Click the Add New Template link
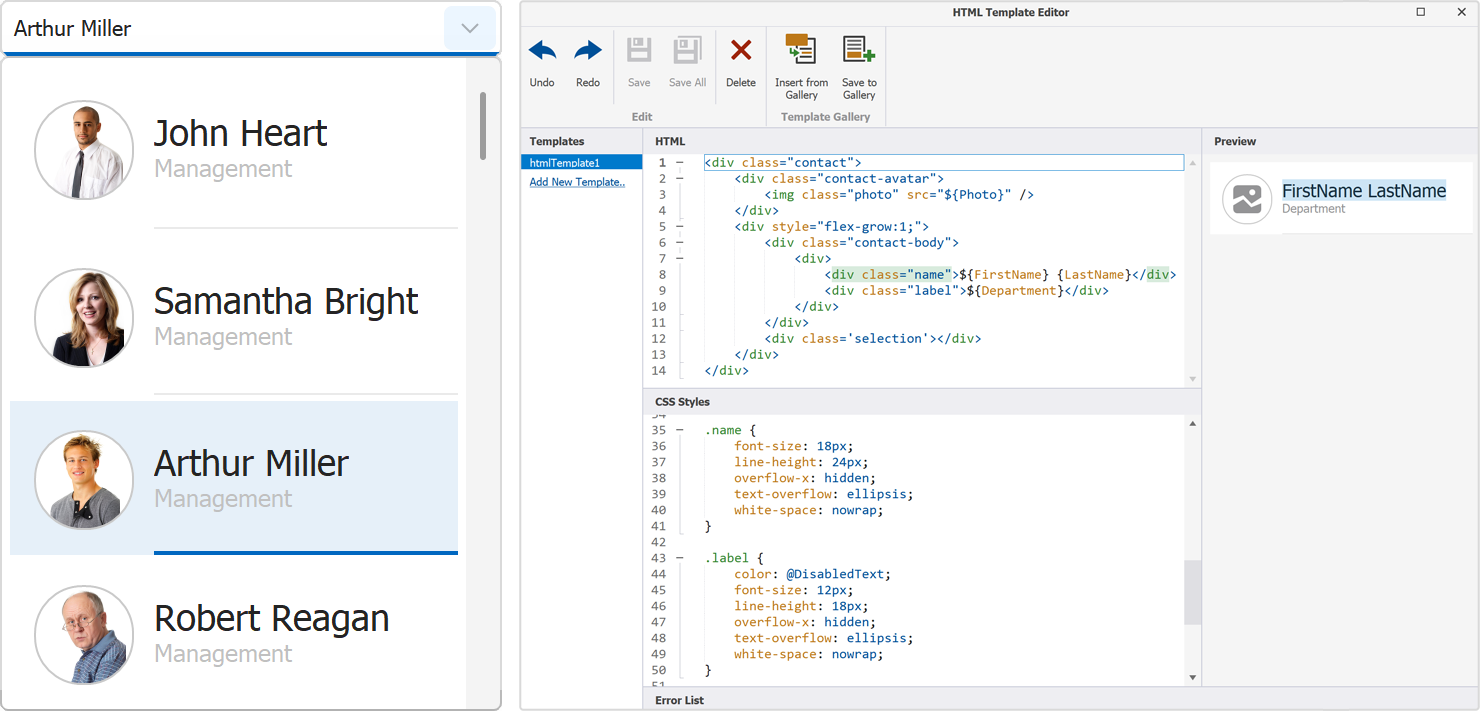The image size is (1480, 712). [x=577, y=182]
